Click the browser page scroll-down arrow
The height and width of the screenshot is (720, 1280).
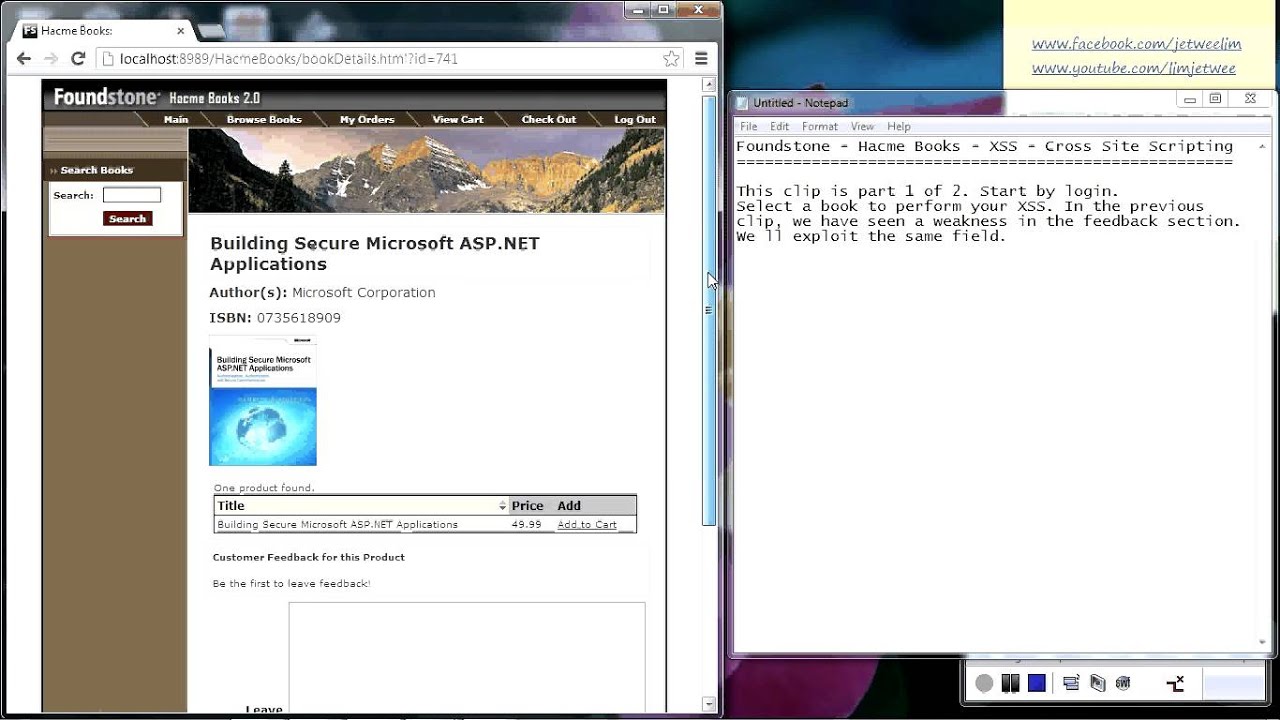point(709,704)
